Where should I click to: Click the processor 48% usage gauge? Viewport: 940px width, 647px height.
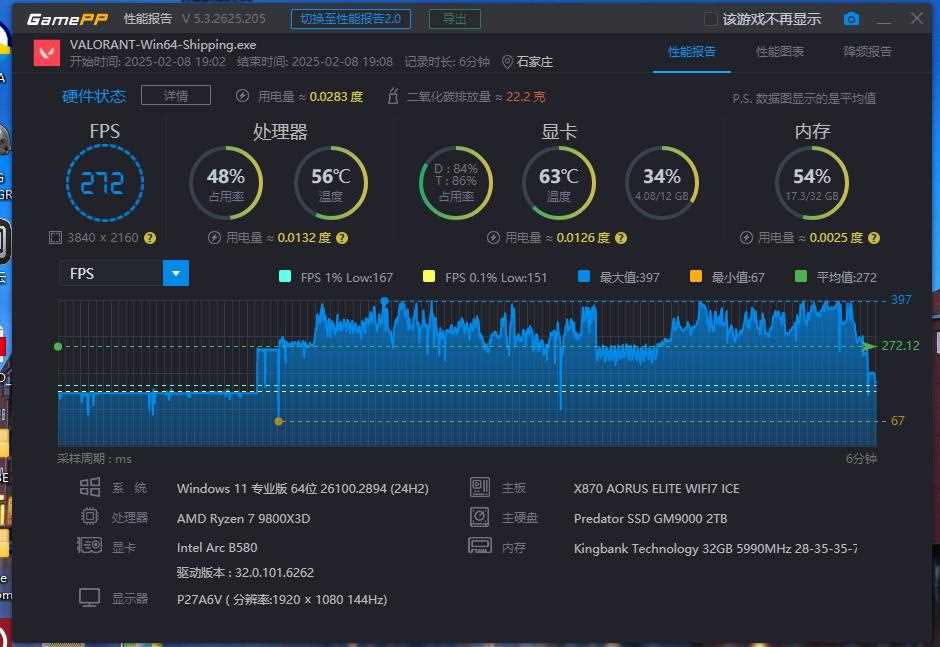point(226,183)
